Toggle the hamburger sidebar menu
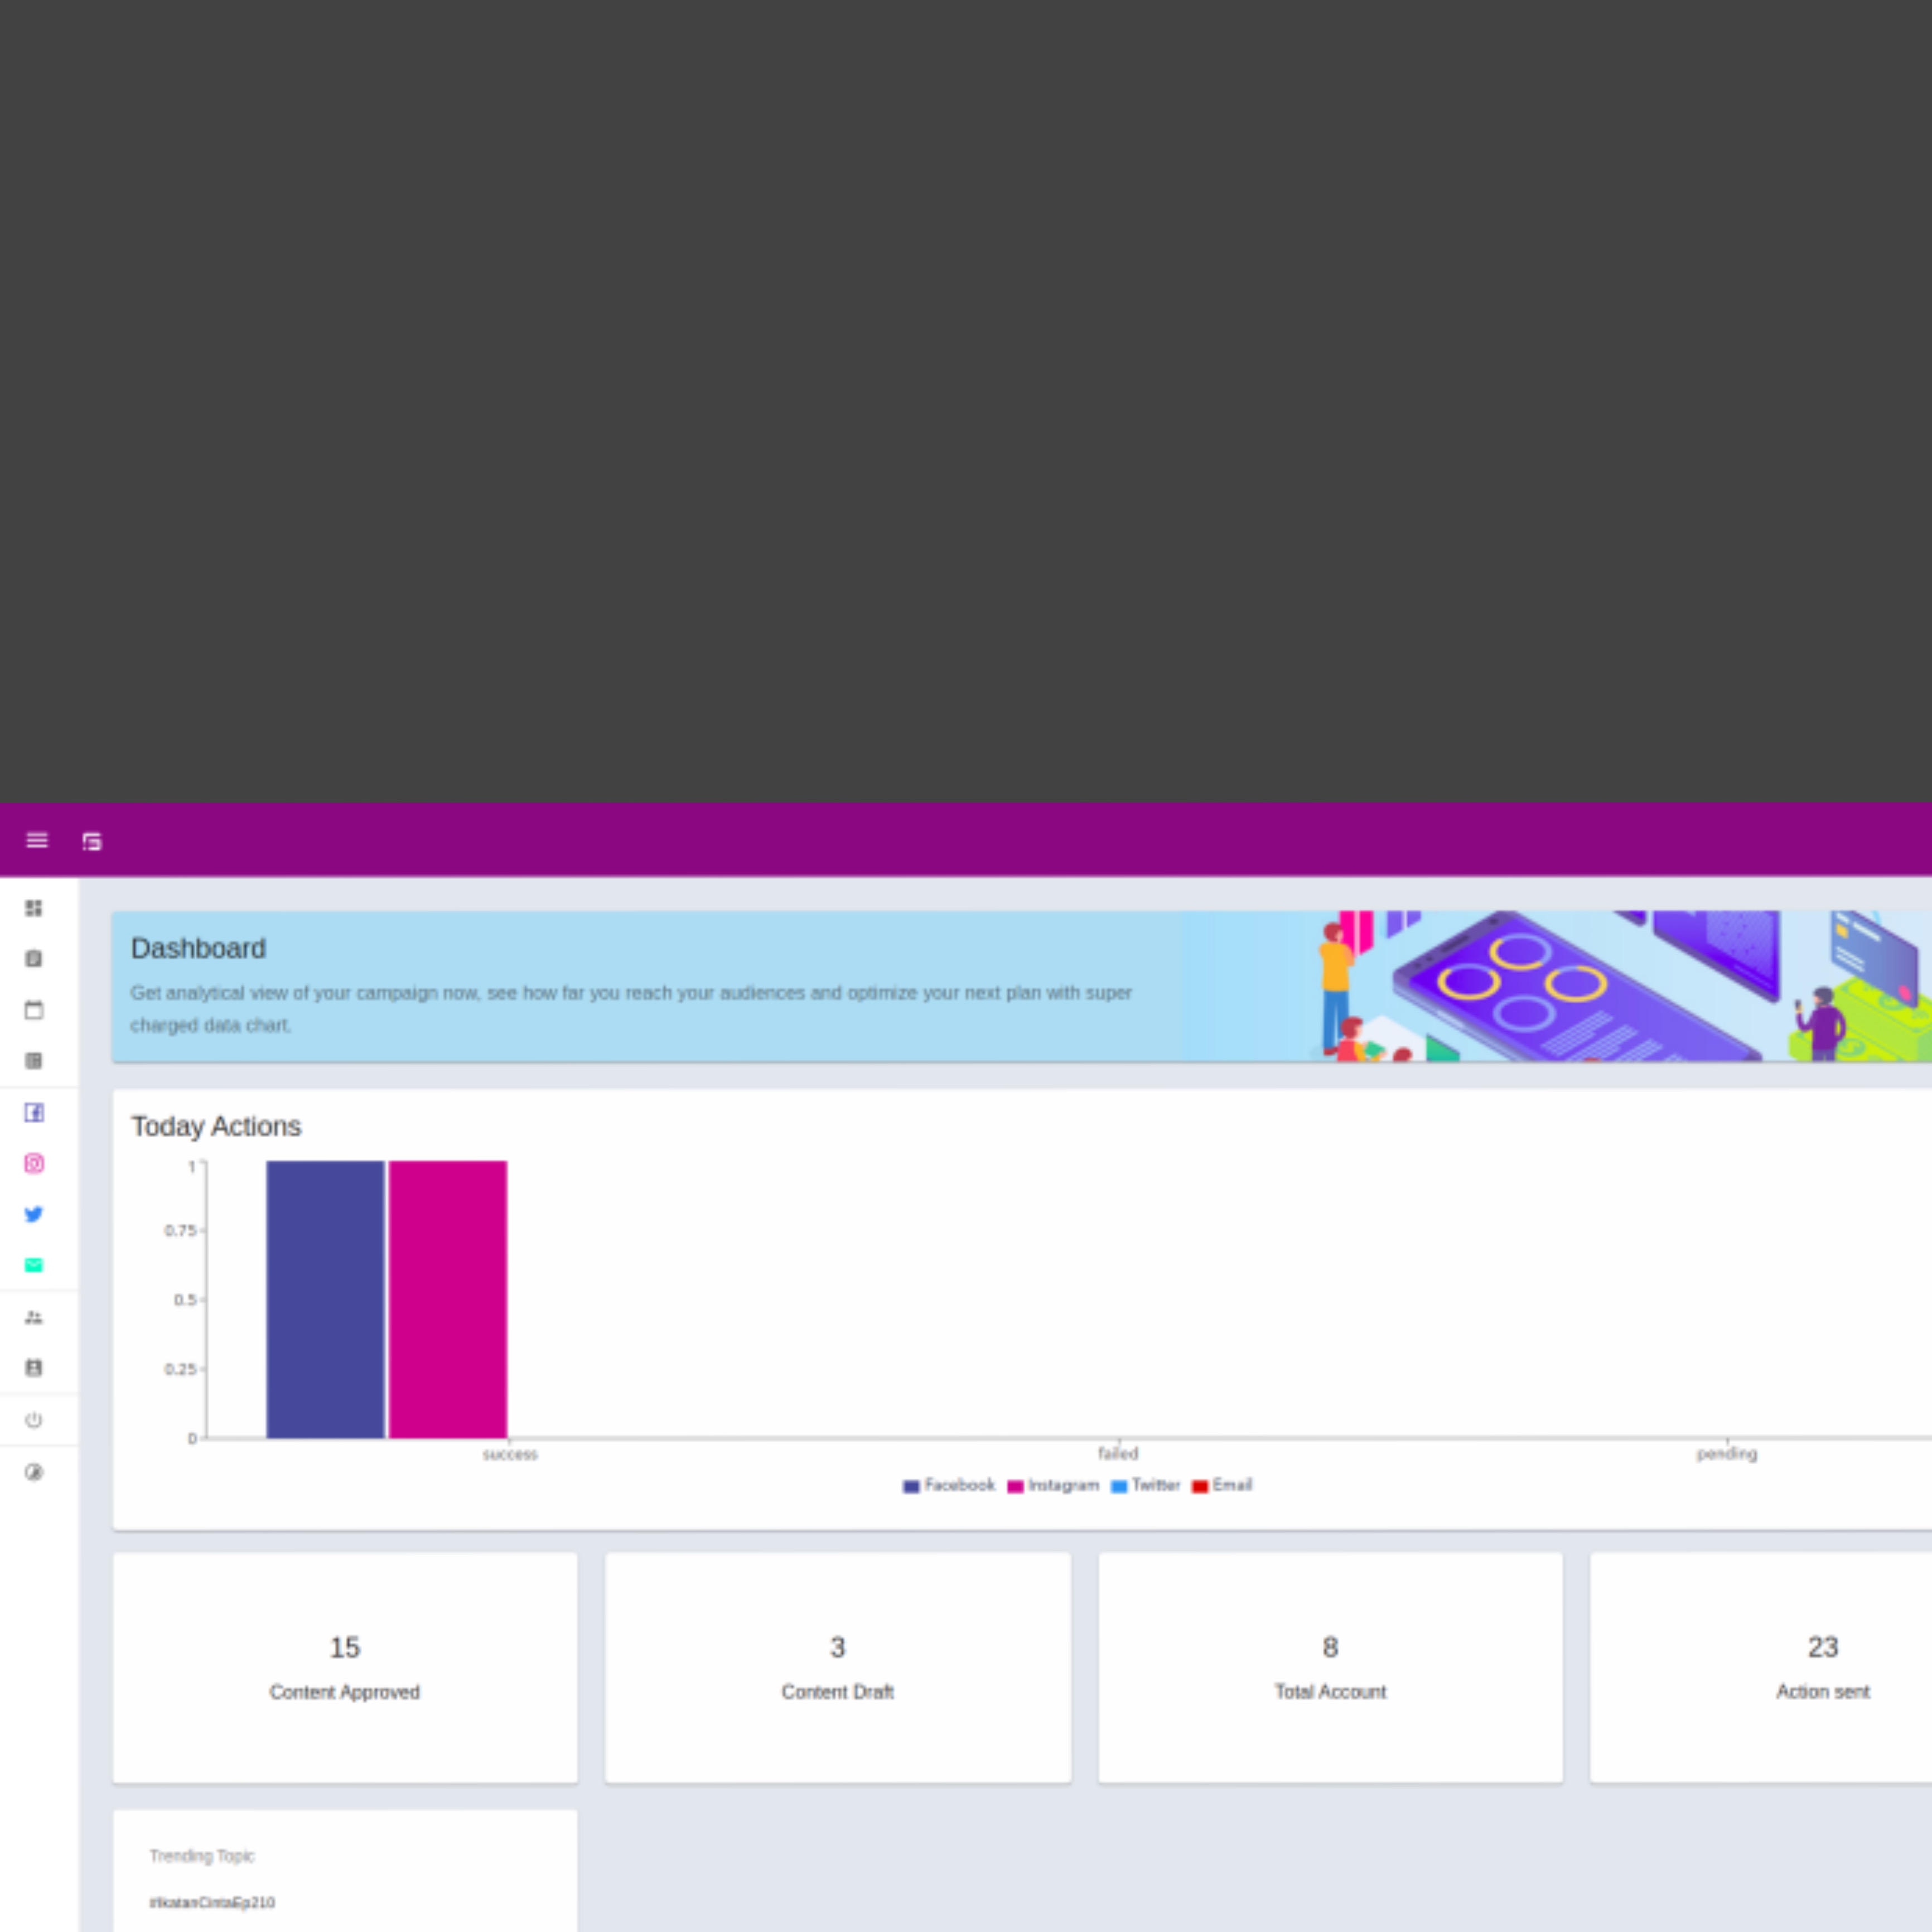The height and width of the screenshot is (1932, 1932). tap(37, 840)
